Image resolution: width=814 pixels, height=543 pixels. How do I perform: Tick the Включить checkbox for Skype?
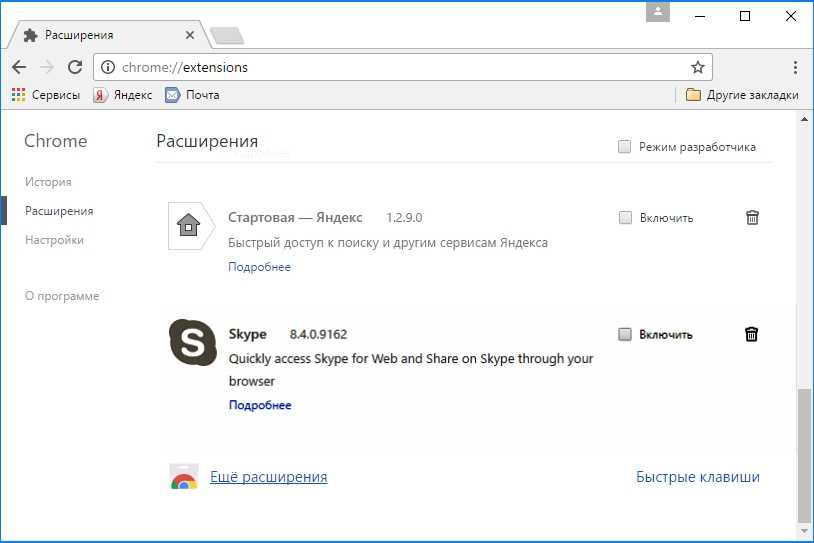tap(625, 334)
